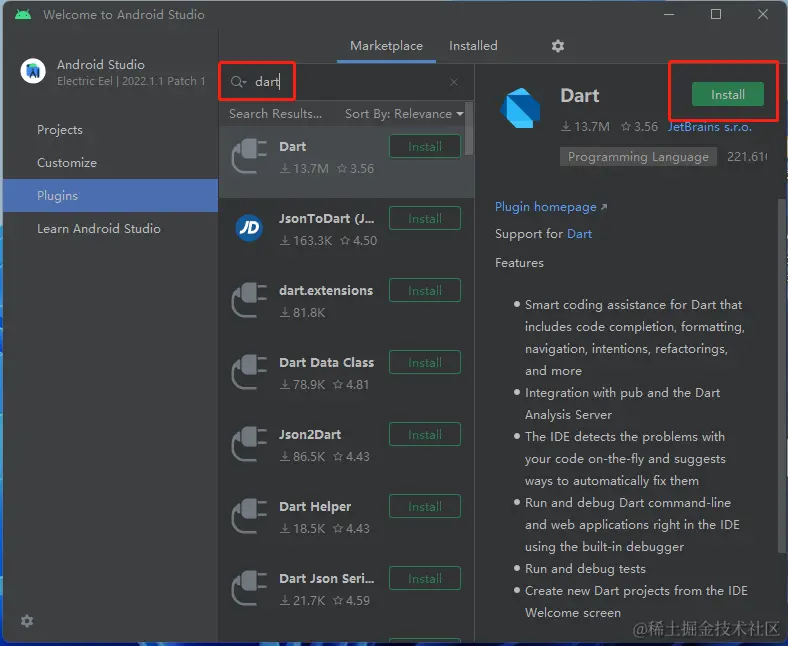Click the Dart Json Seri... plugin icon
788x646 pixels.
click(x=249, y=588)
